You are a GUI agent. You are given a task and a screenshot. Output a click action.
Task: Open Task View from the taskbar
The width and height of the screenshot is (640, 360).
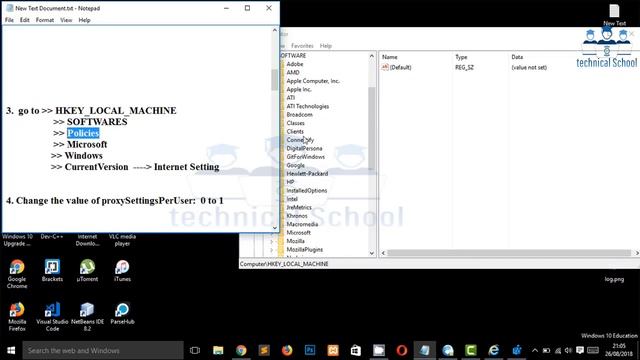195,350
